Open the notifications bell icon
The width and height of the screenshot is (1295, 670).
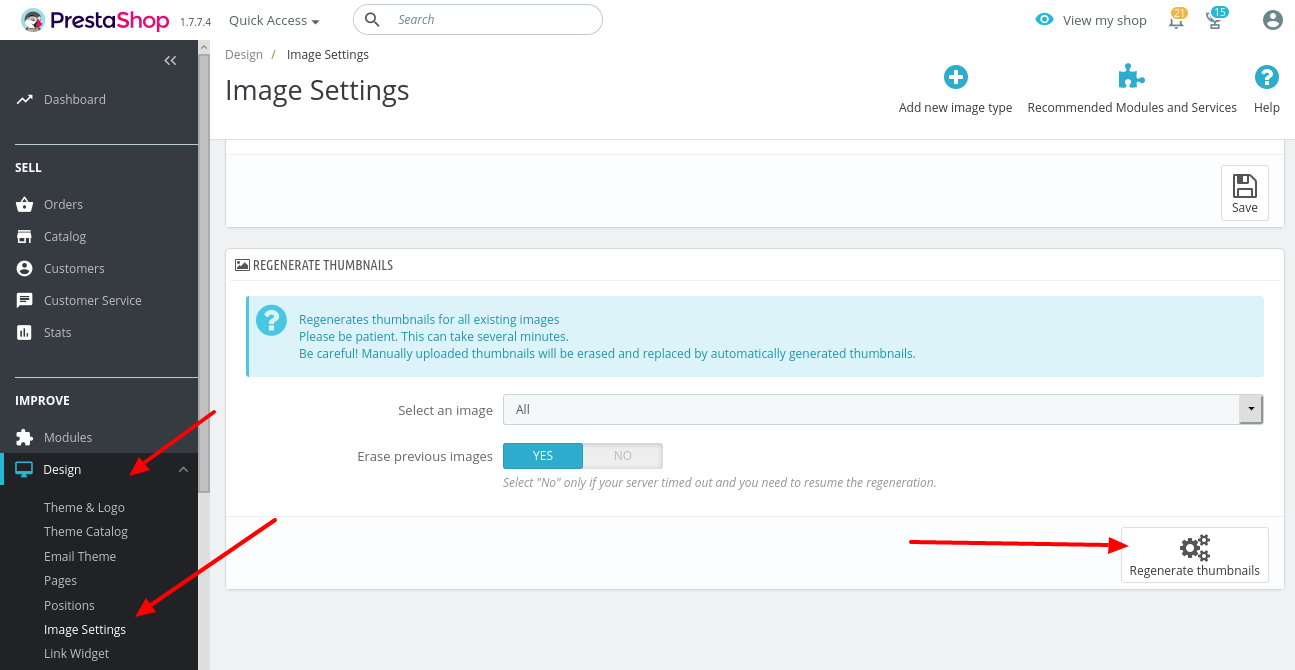pyautogui.click(x=1177, y=20)
